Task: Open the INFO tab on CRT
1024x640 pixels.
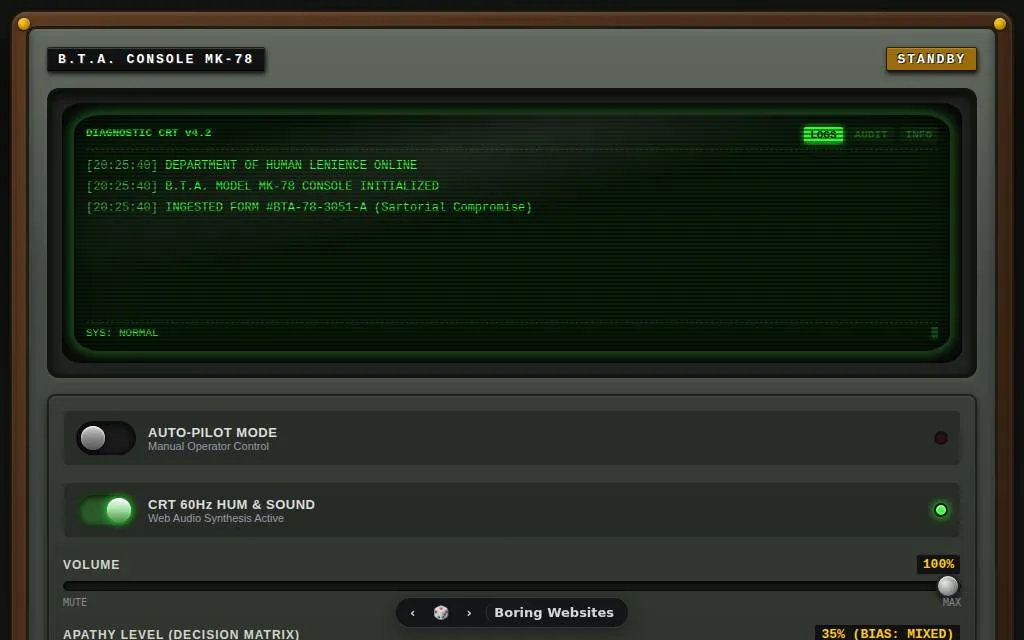Action: click(918, 135)
